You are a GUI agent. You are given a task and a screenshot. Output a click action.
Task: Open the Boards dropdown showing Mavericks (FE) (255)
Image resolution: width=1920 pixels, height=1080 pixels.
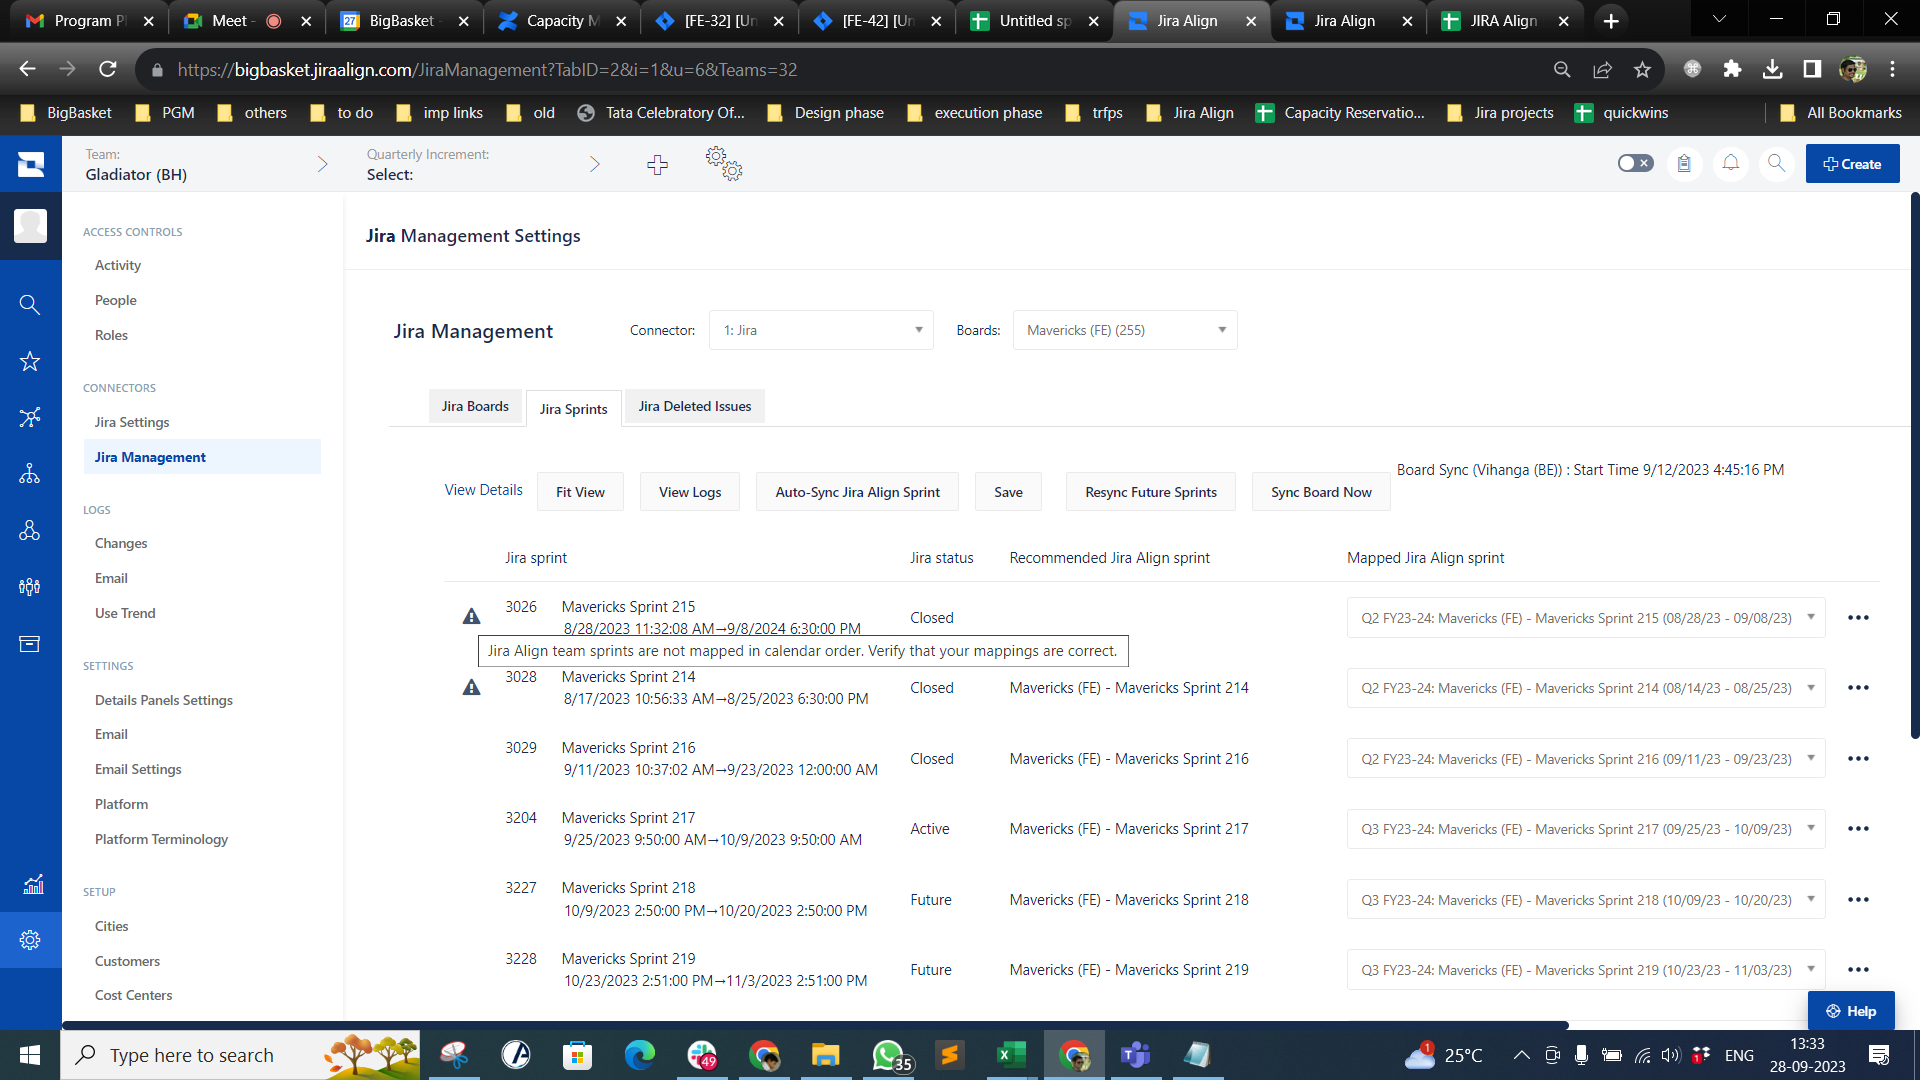(x=1124, y=329)
